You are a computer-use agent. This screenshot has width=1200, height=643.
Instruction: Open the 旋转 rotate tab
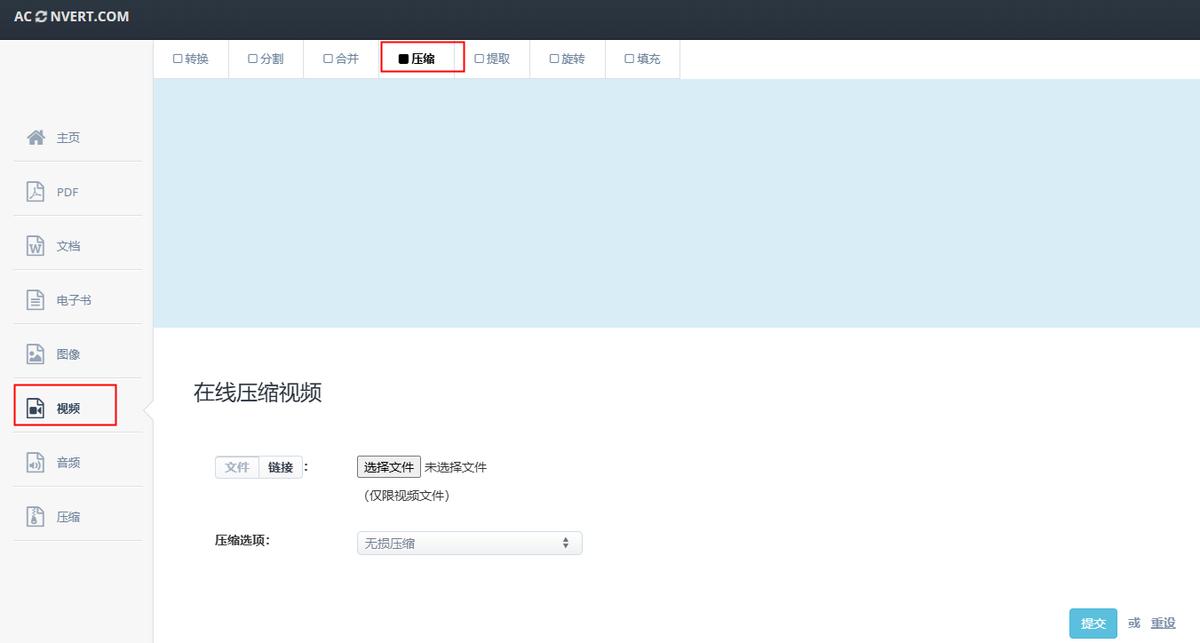567,59
